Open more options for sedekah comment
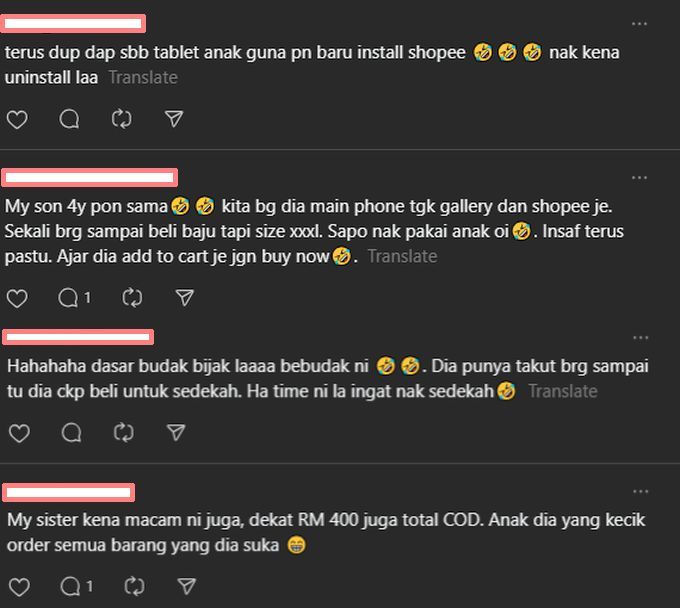This screenshot has width=680, height=608. [641, 338]
